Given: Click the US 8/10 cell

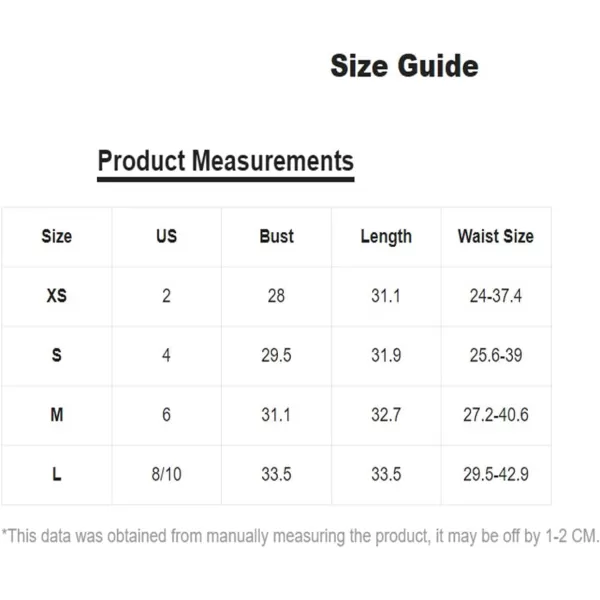Looking at the screenshot, I should 166,474.
